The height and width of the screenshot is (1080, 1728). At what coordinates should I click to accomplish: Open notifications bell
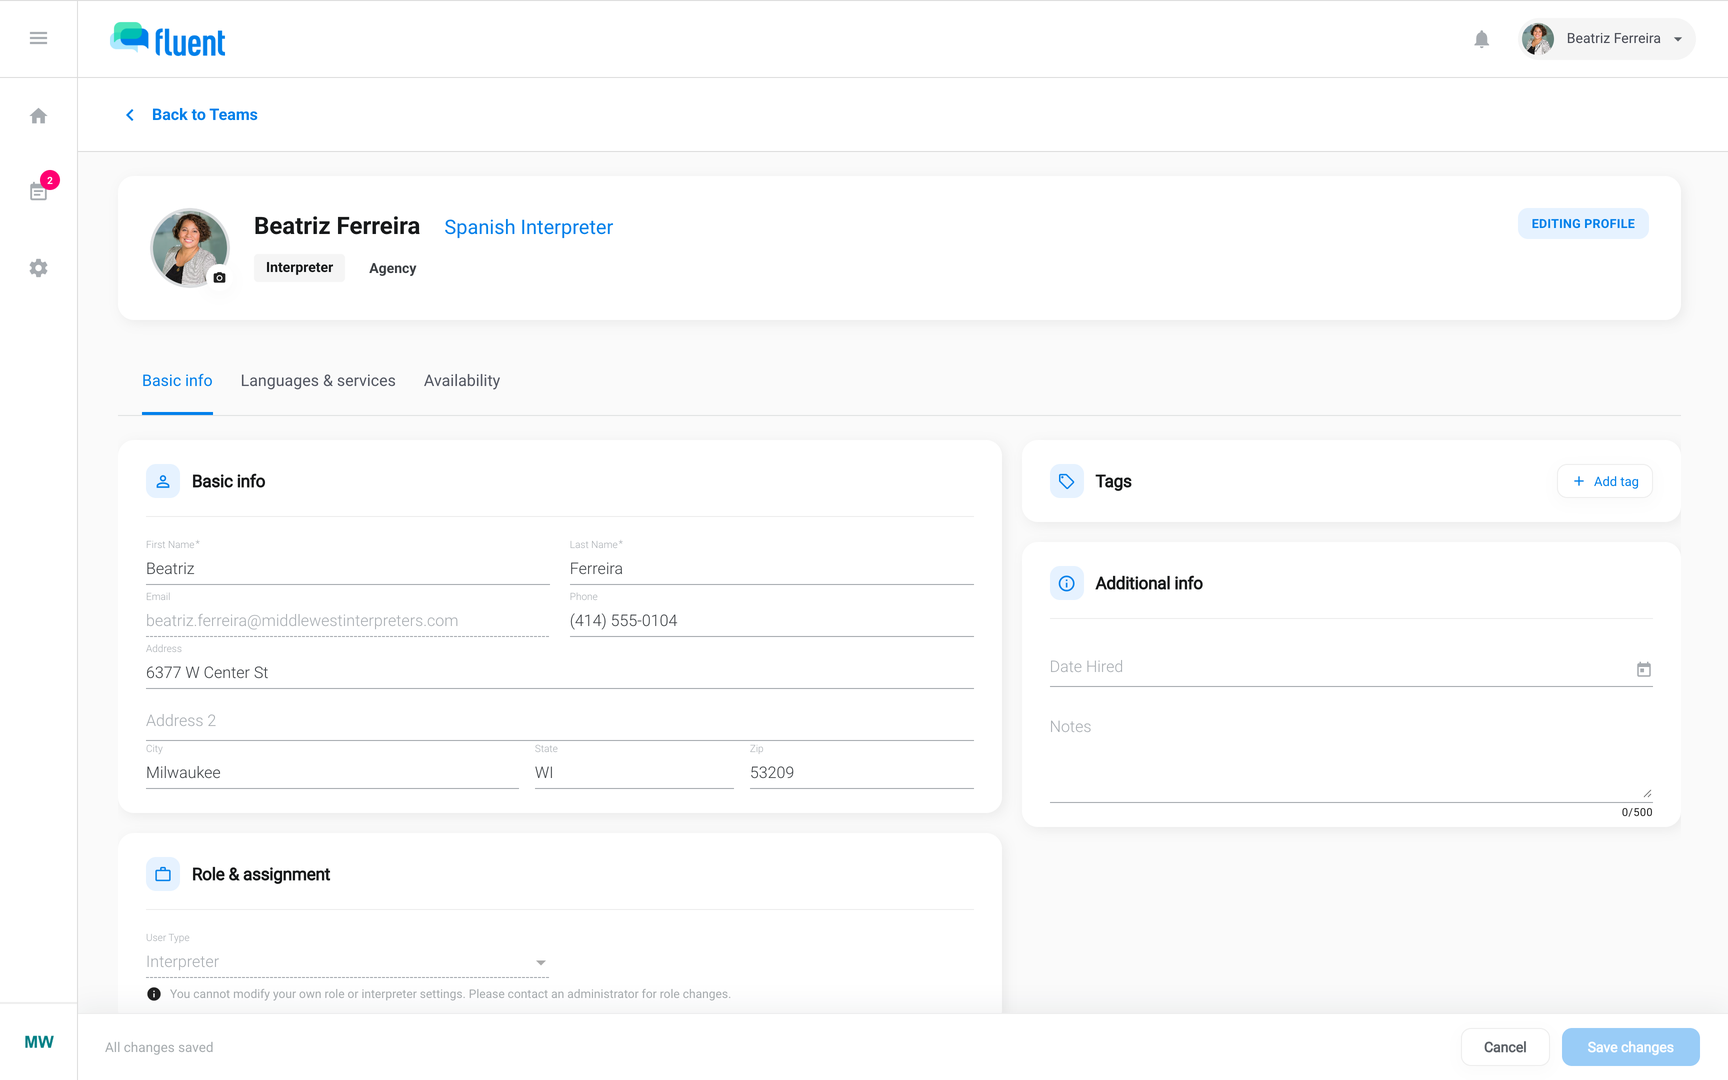(x=1481, y=39)
